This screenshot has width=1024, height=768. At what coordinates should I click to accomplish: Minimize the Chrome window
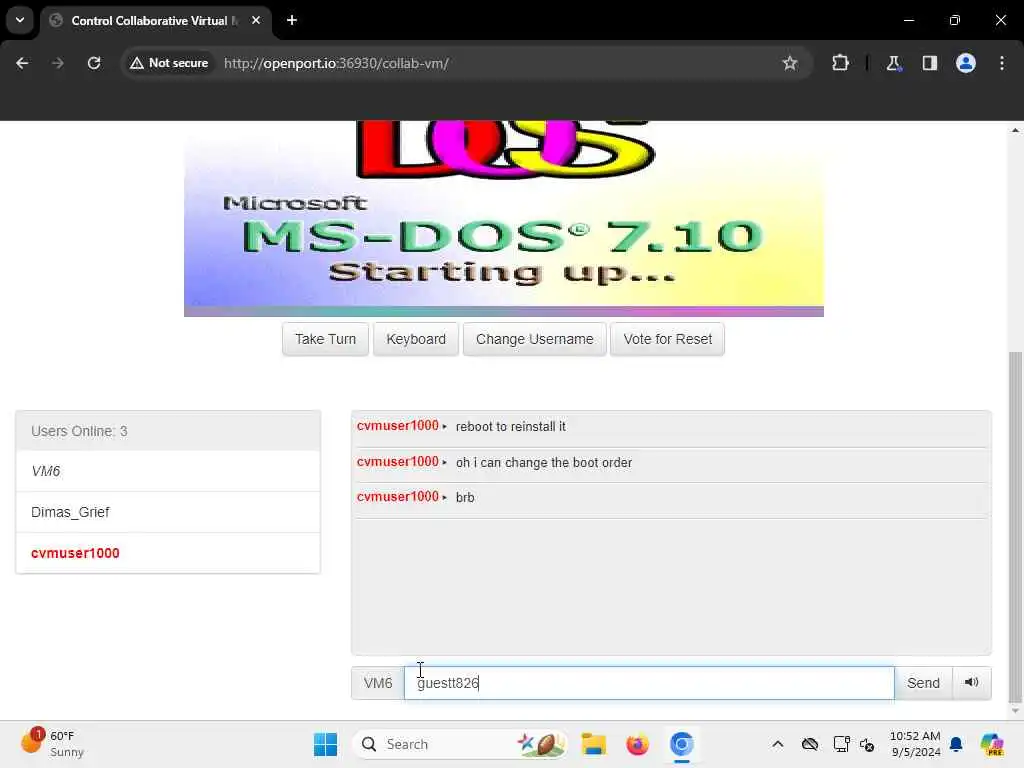click(908, 20)
